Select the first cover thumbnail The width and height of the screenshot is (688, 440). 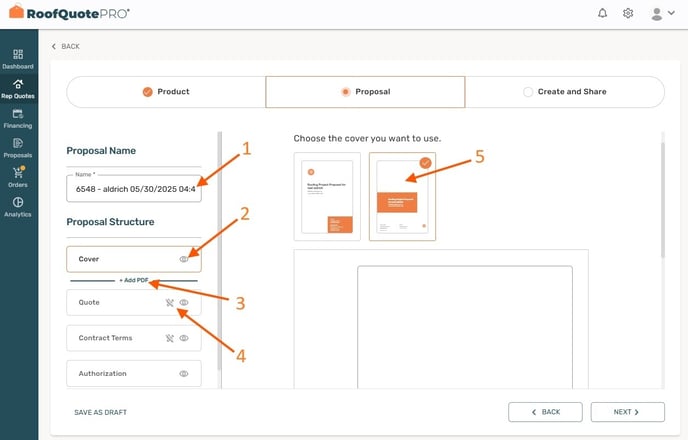tap(327, 197)
